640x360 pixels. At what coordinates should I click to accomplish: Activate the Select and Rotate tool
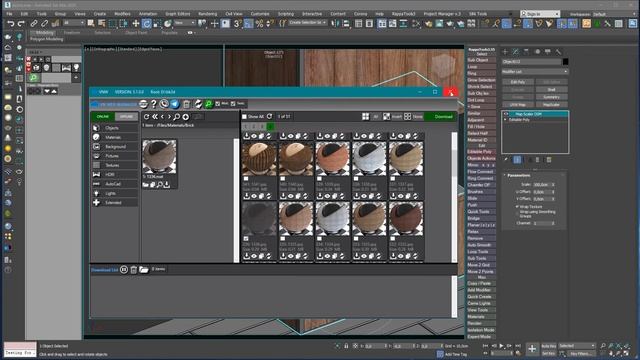coord(146,24)
